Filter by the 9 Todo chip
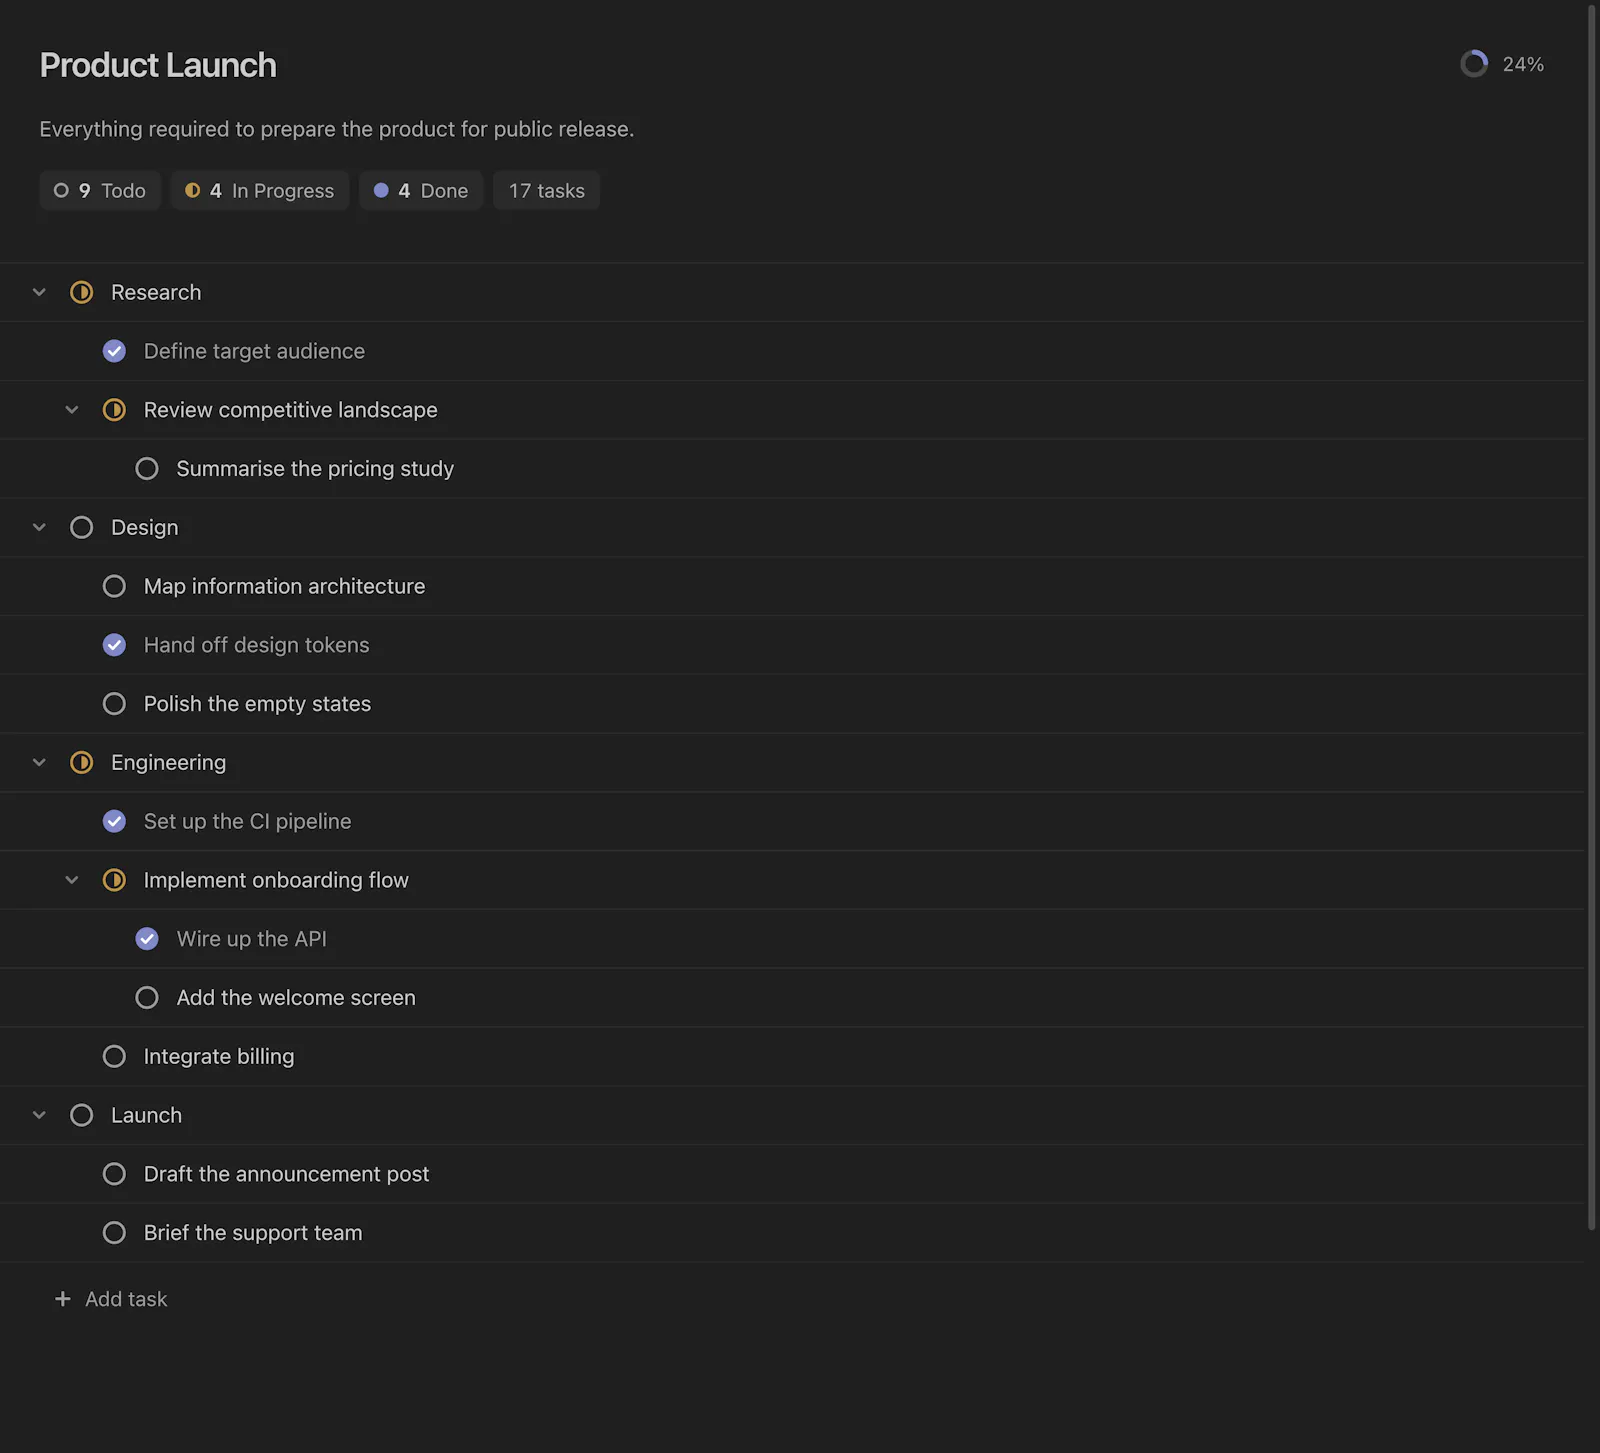 coord(100,190)
